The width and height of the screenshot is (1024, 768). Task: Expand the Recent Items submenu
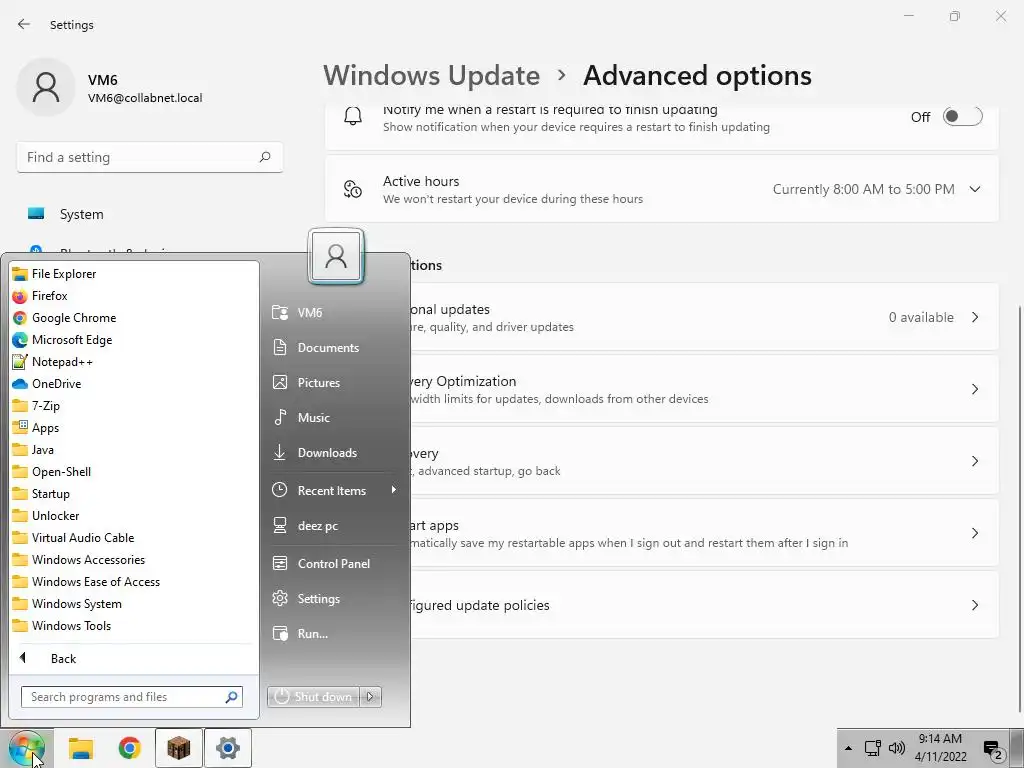coord(334,490)
